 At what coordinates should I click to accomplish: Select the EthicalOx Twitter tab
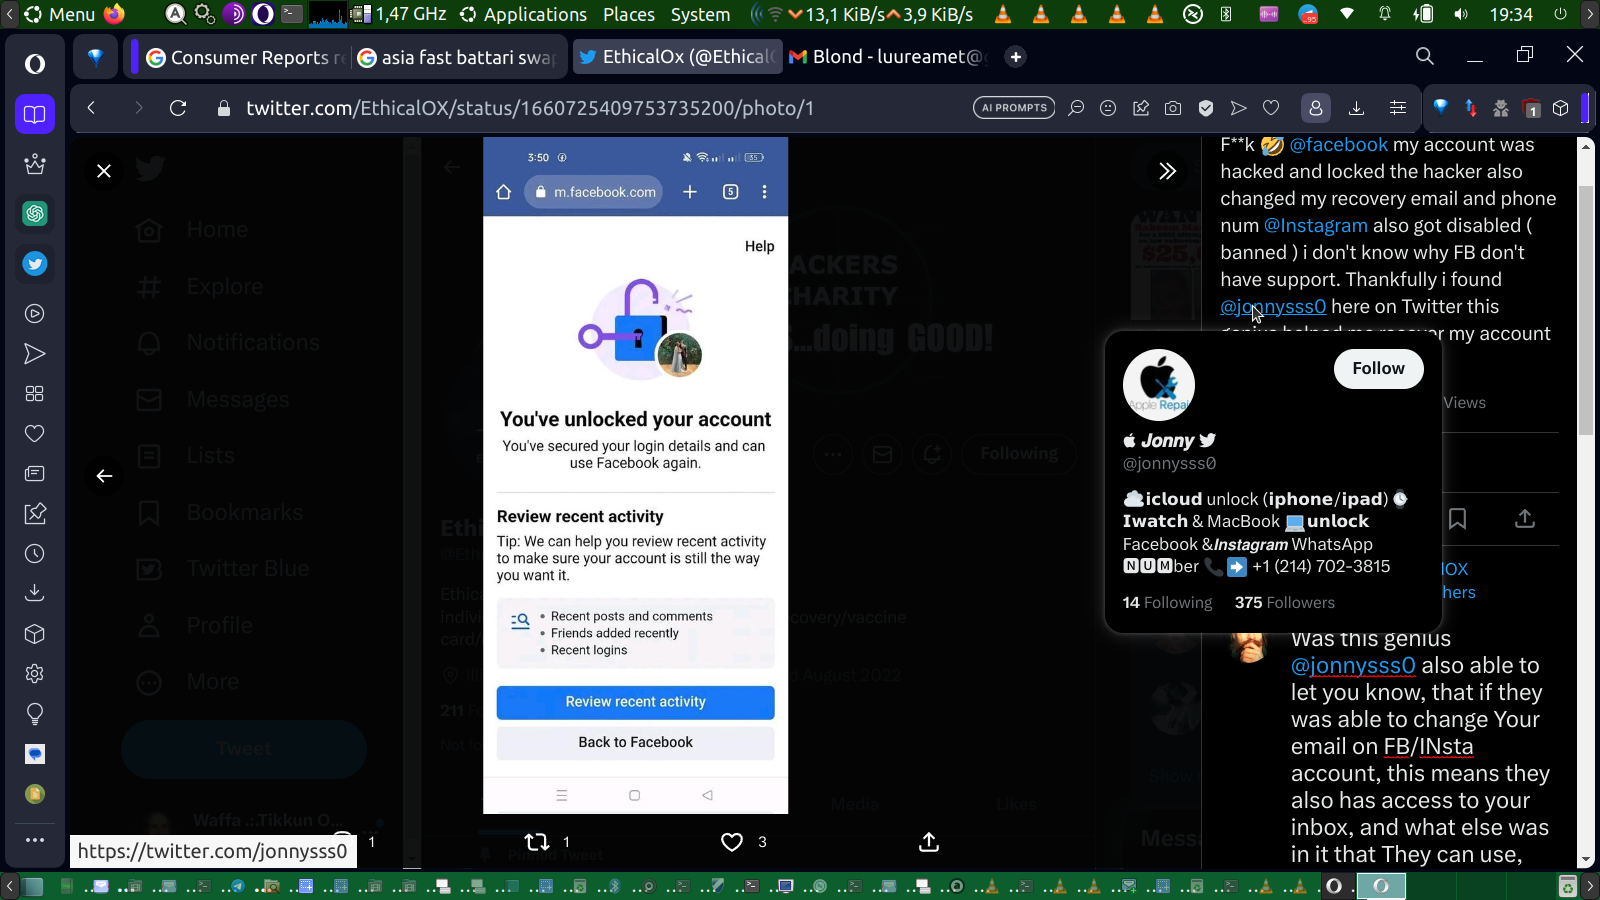(677, 57)
